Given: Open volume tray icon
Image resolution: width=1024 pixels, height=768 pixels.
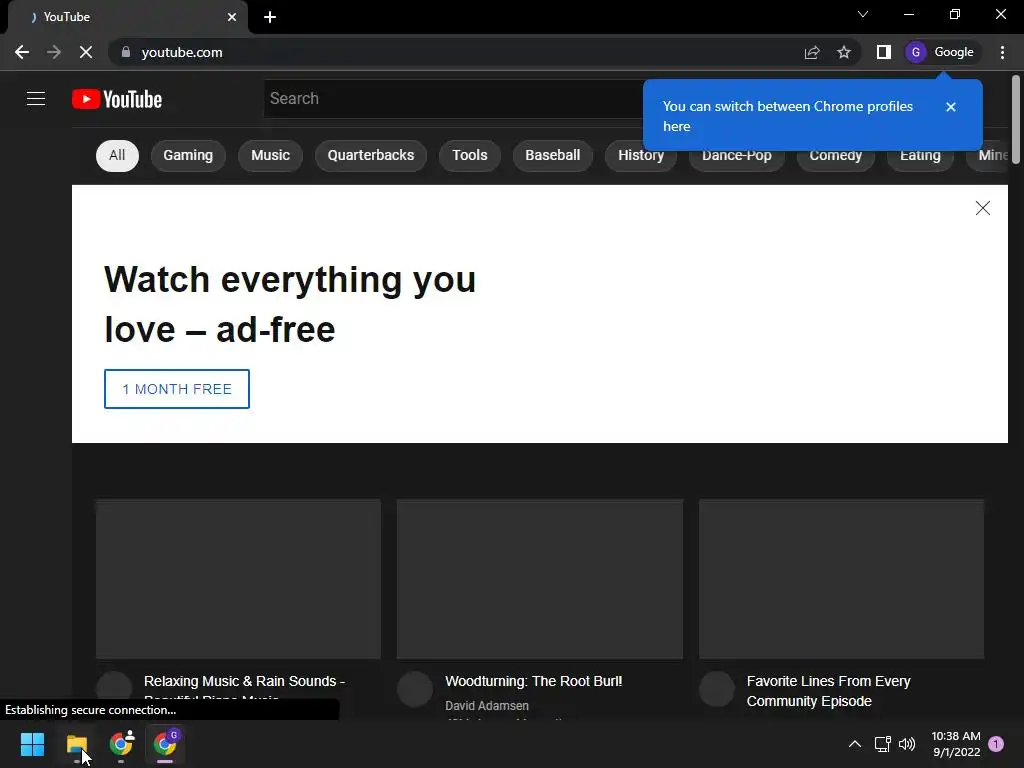Looking at the screenshot, I should tap(907, 744).
